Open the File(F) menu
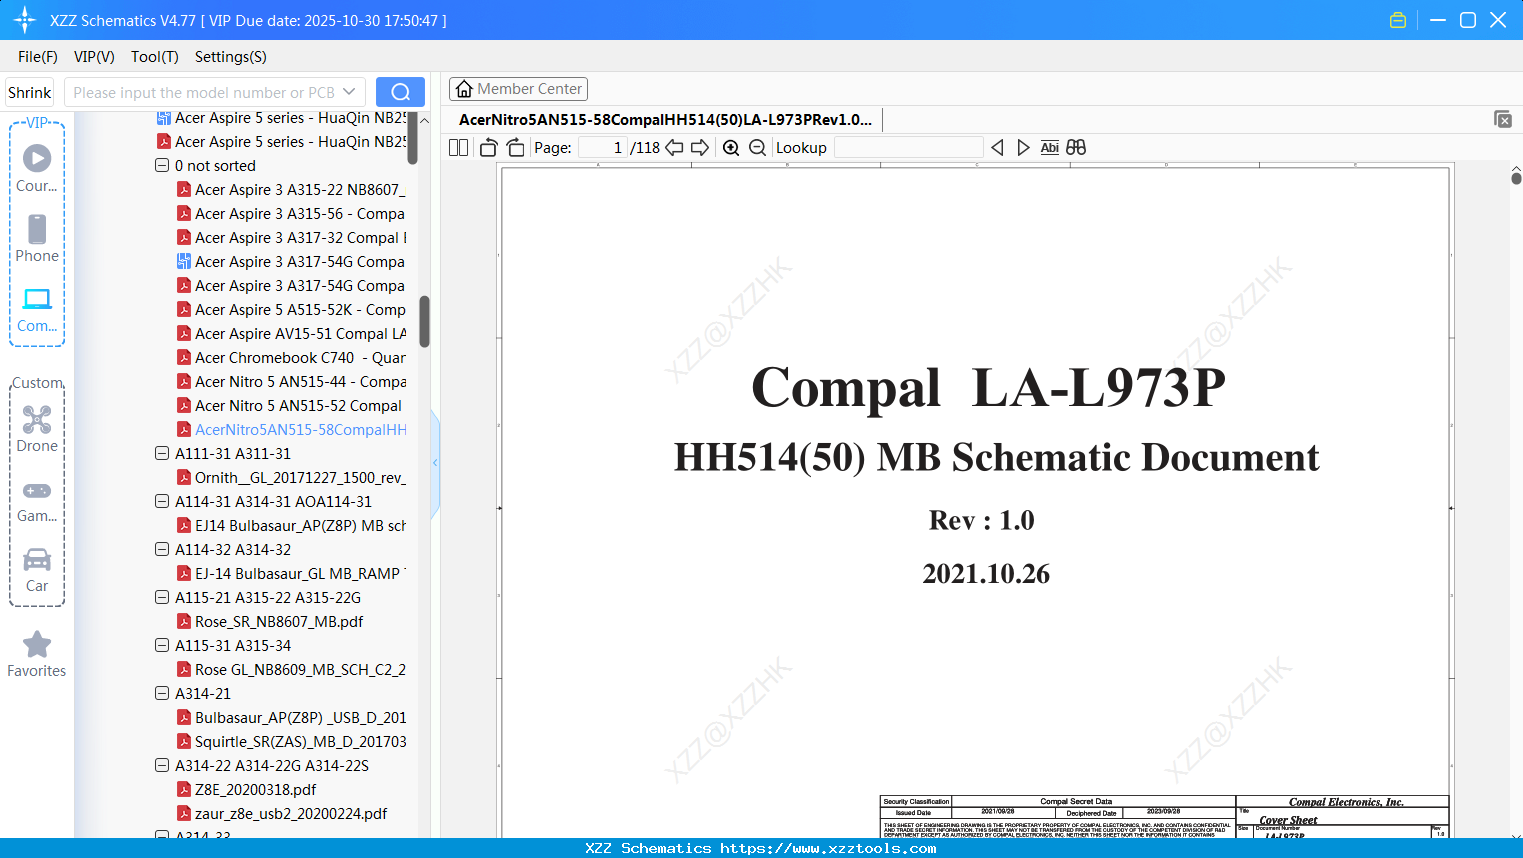Screen dimensions: 1523x858 coord(38,57)
